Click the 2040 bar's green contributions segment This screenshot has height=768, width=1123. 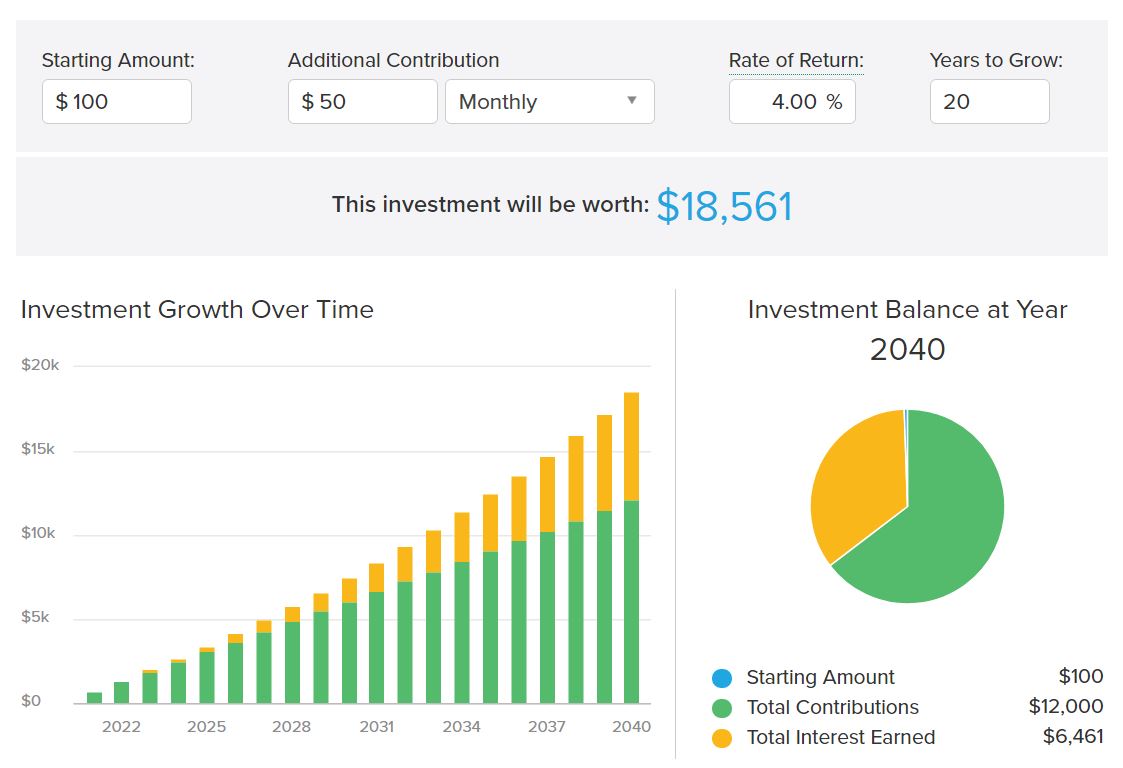point(631,600)
